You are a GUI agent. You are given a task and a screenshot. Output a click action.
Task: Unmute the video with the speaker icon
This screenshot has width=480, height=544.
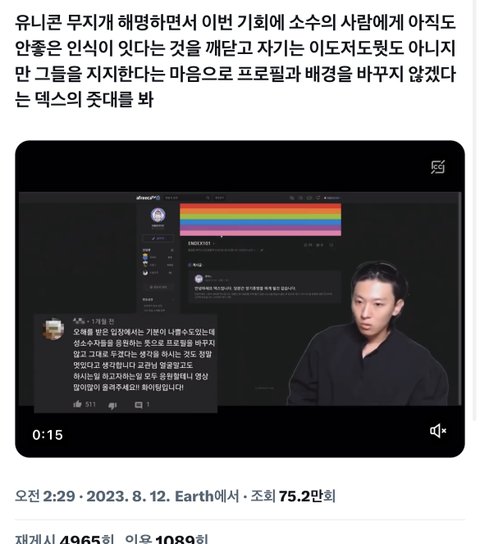pyautogui.click(x=438, y=431)
